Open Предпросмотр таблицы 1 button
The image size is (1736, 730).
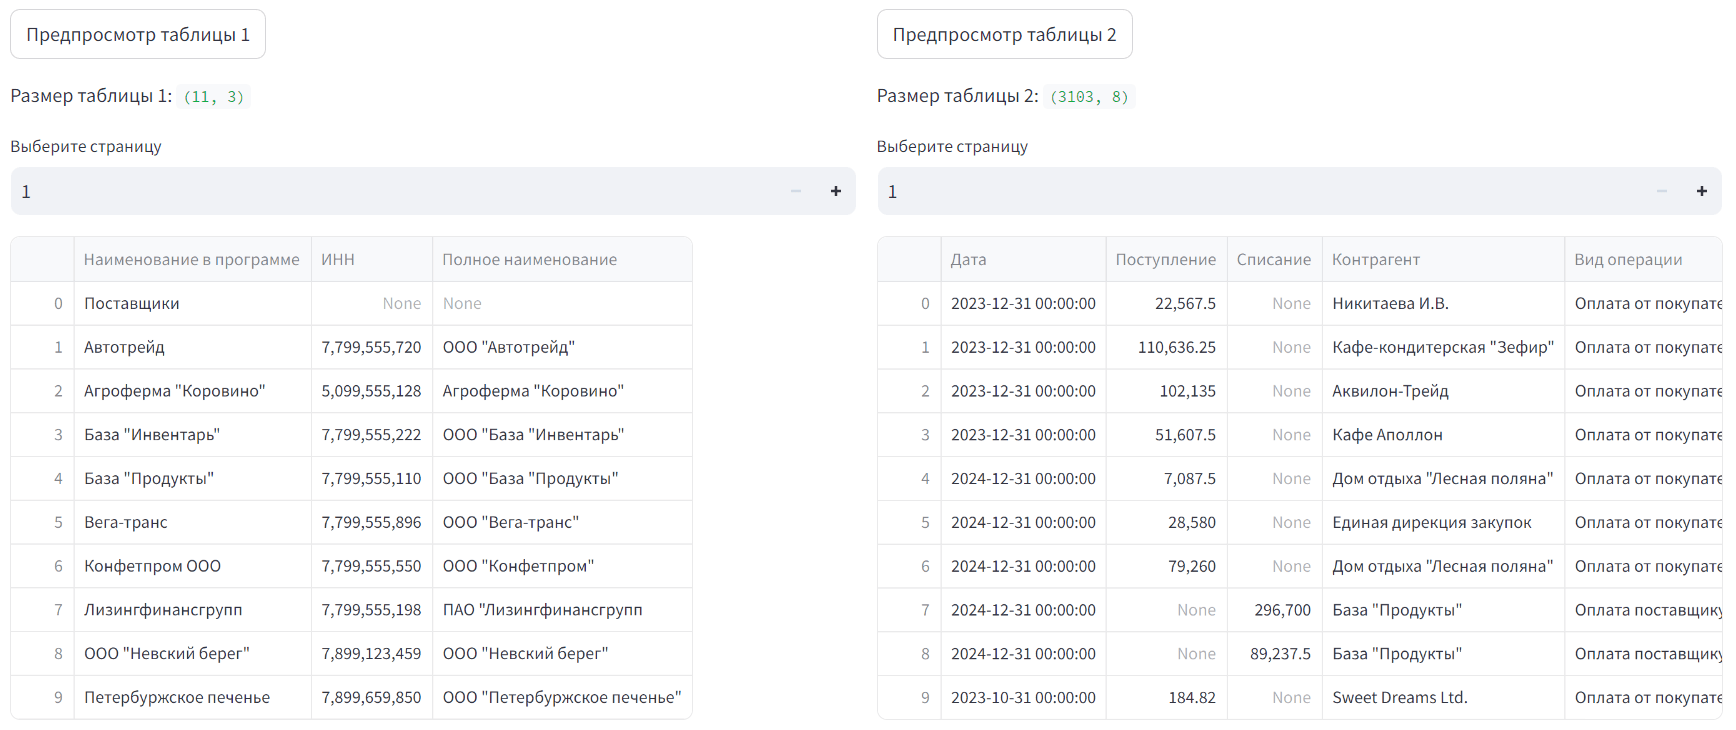[138, 35]
